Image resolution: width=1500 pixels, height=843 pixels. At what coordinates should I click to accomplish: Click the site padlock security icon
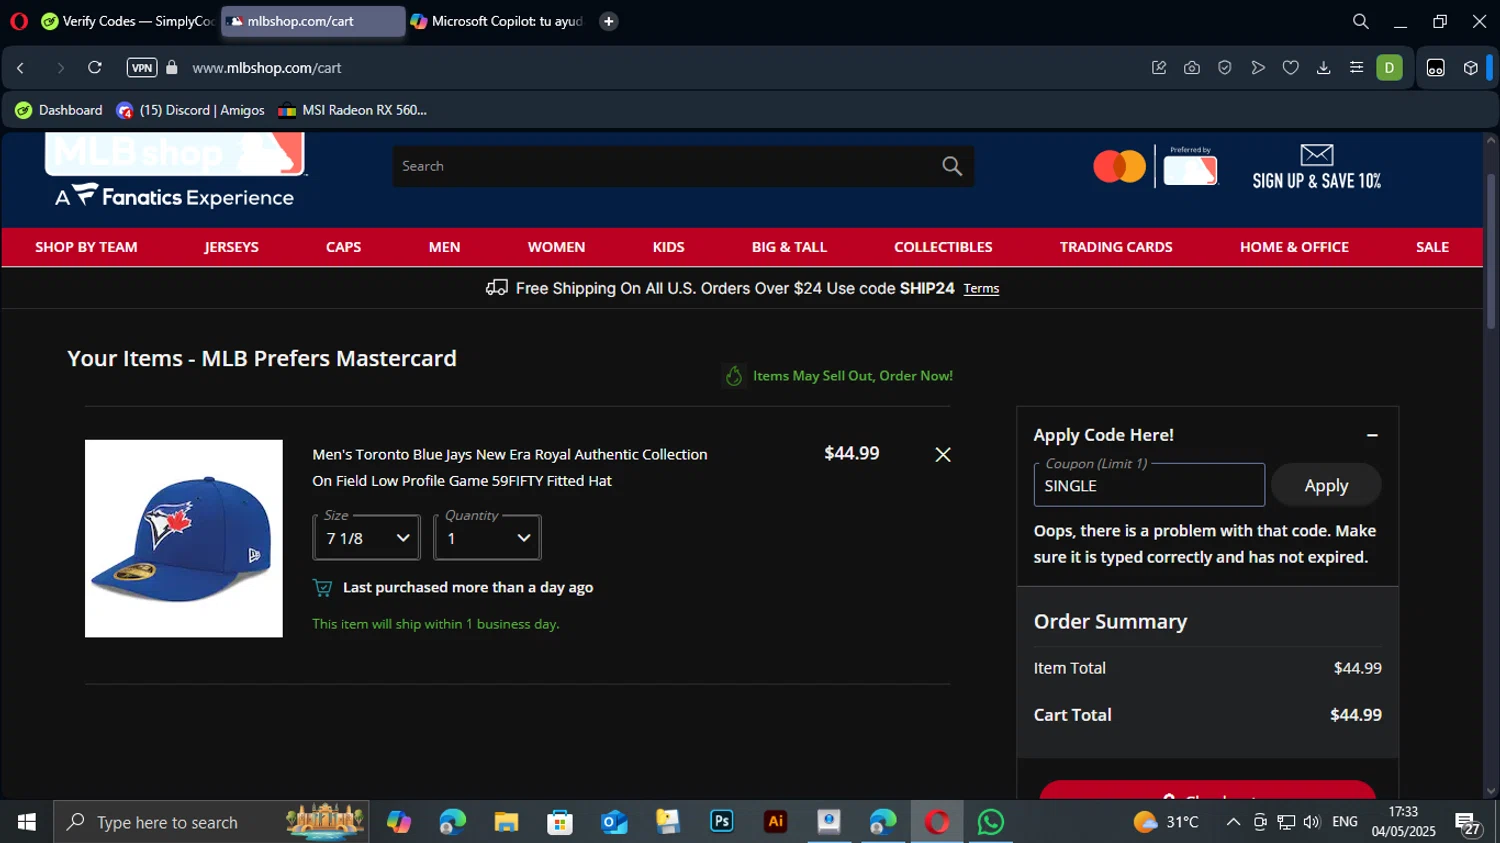point(172,68)
